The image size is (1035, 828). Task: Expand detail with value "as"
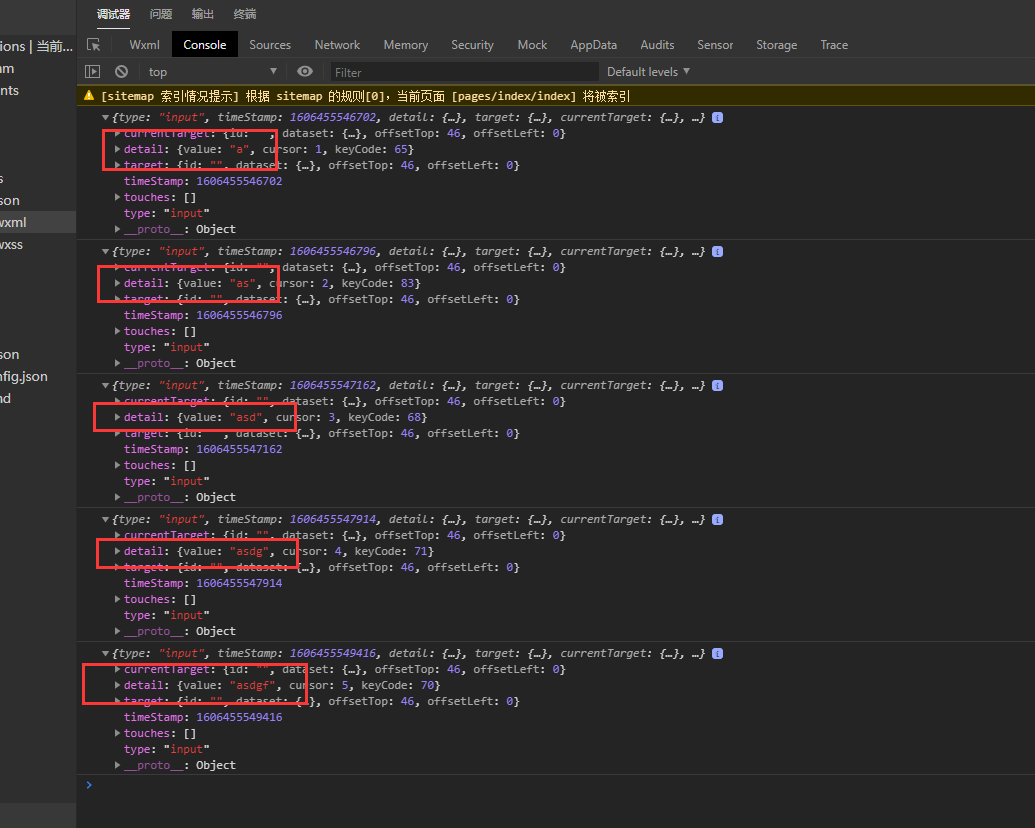point(117,283)
